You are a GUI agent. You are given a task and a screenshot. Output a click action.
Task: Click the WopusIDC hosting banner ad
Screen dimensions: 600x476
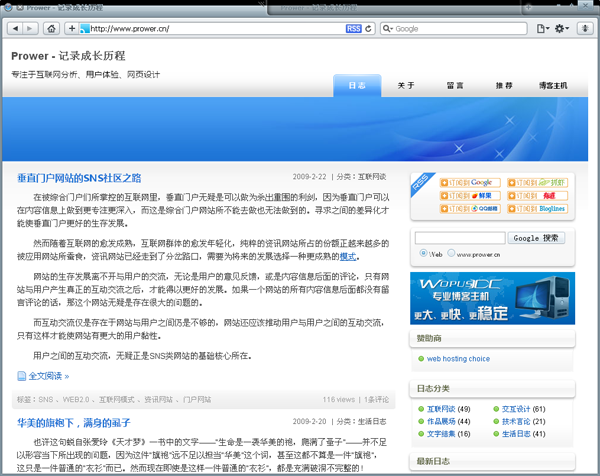[492, 298]
